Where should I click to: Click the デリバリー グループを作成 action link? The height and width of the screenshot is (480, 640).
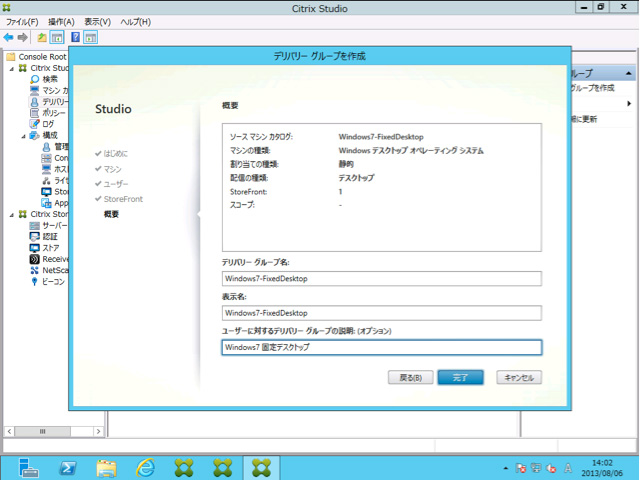[592, 88]
